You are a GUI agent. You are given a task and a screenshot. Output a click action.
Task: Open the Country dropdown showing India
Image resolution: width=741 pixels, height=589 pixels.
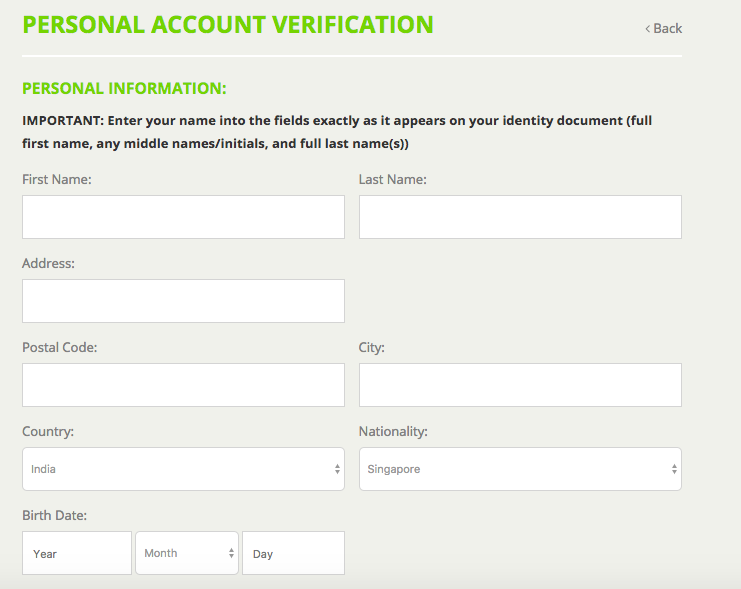click(x=183, y=469)
